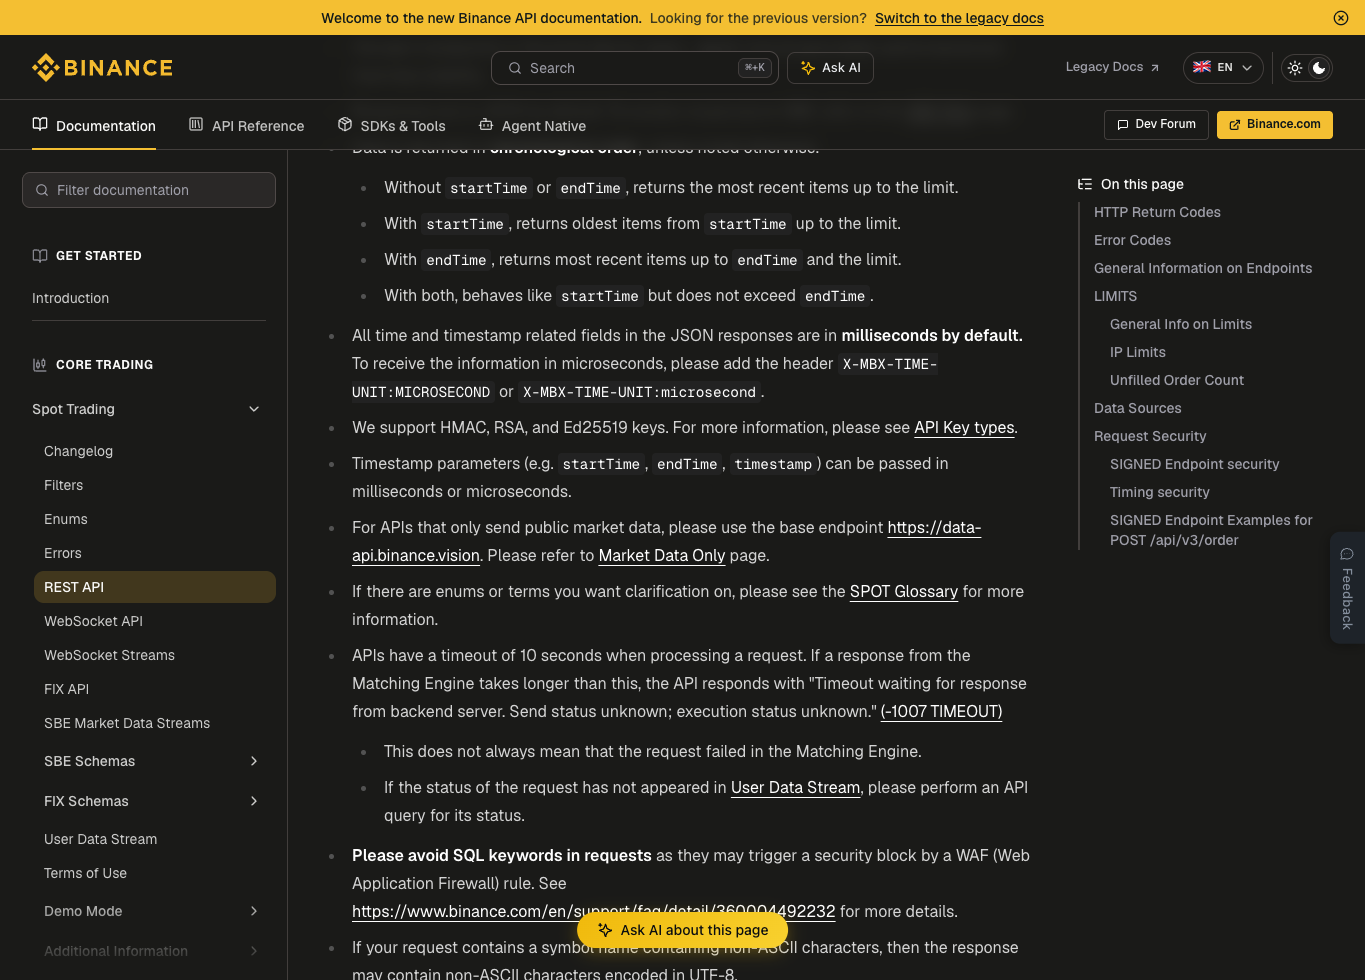Click the Ask AI button
This screenshot has width=1365, height=980.
[830, 68]
